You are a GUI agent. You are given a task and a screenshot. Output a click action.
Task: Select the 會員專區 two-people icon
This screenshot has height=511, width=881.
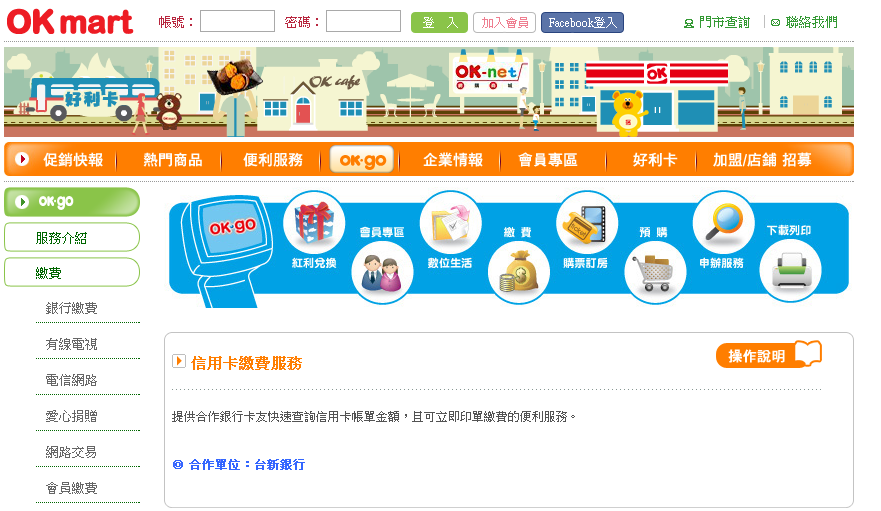click(x=383, y=272)
